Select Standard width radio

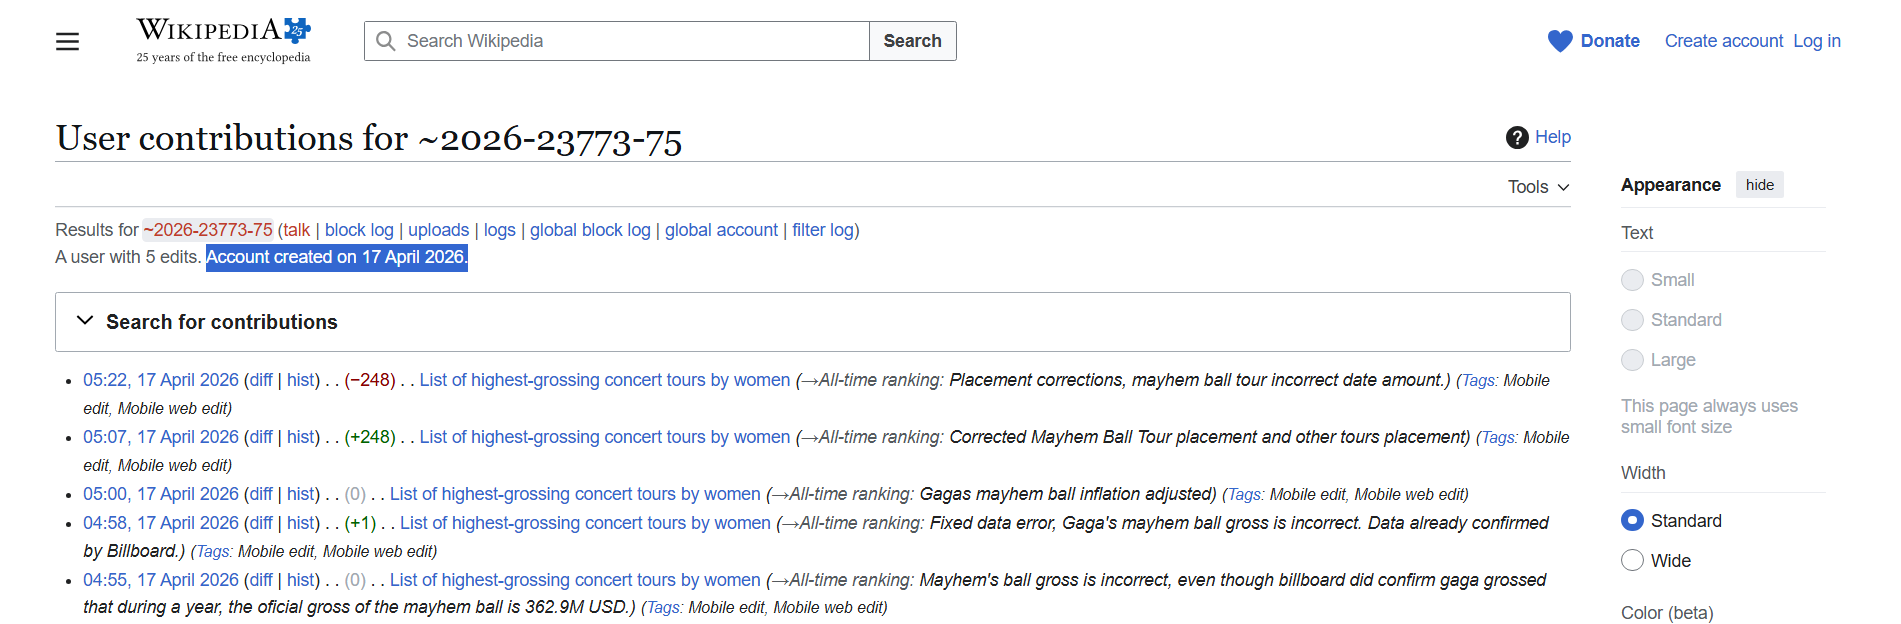coord(1632,520)
